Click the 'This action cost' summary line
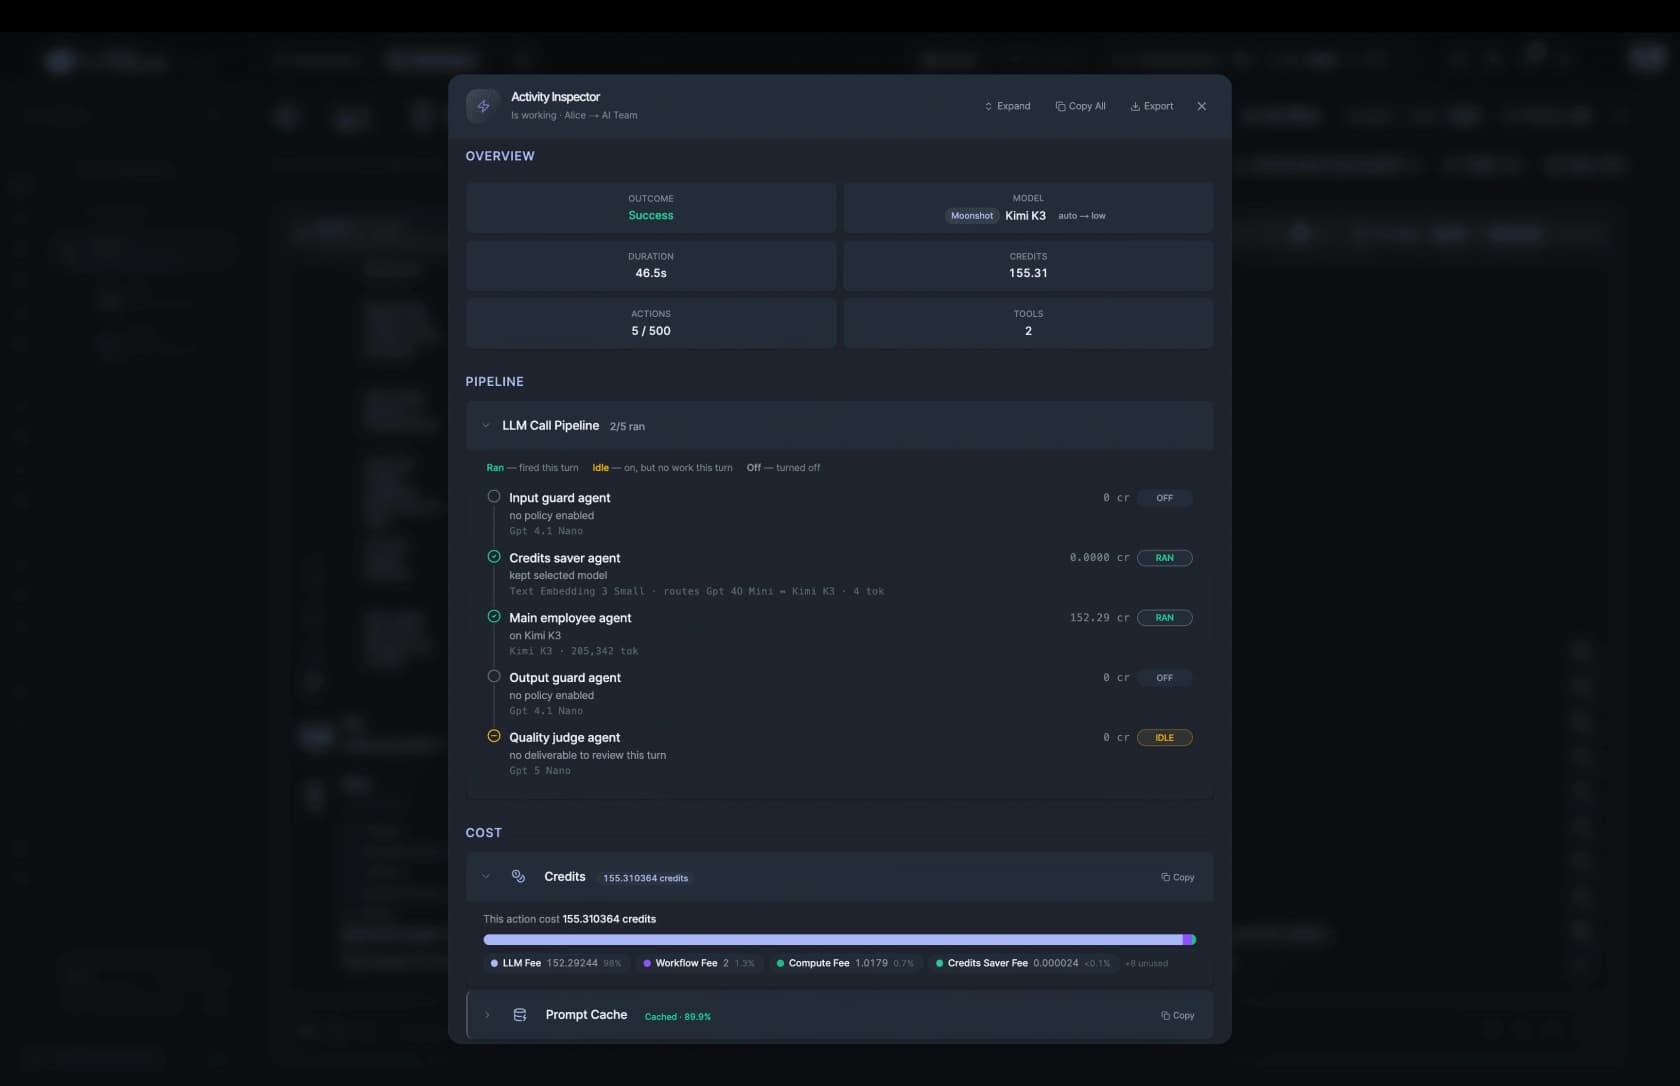This screenshot has height=1086, width=1680. pyautogui.click(x=569, y=919)
